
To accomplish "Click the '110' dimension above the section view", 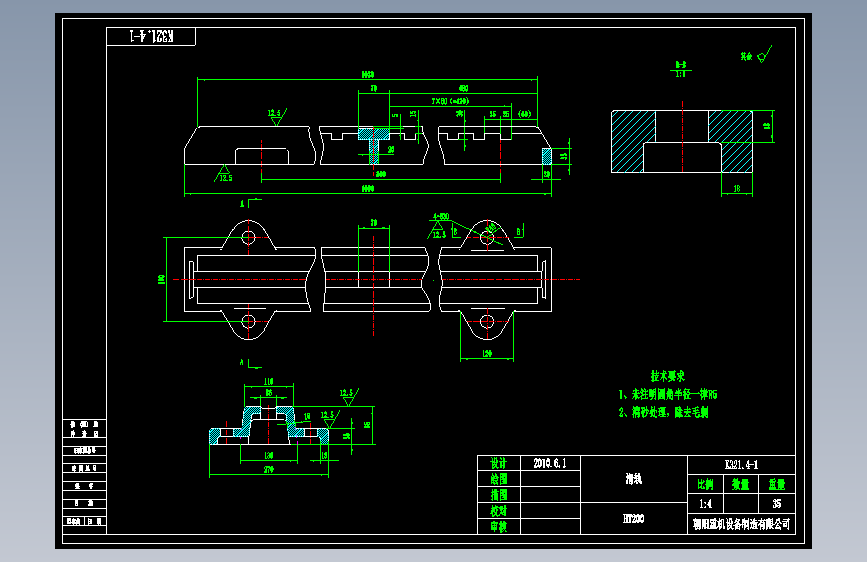I will click(x=269, y=382).
